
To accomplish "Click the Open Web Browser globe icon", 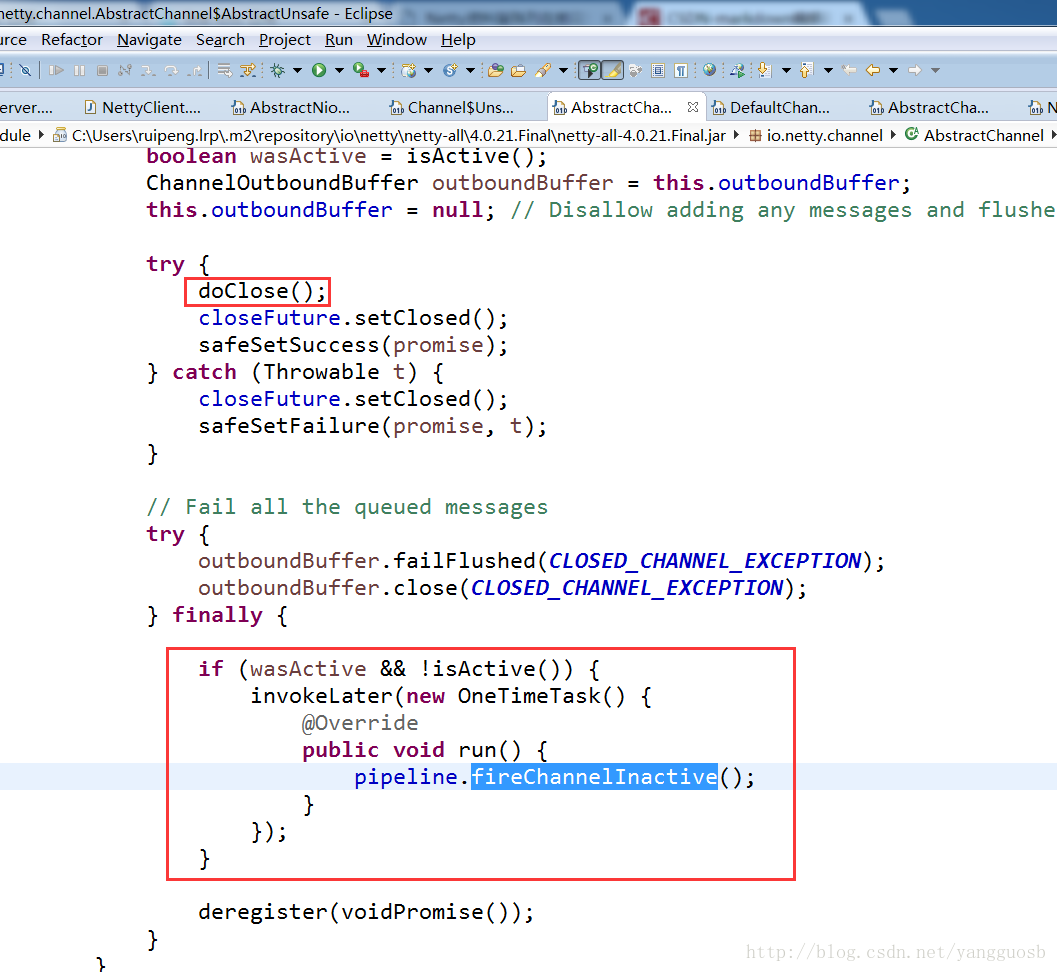I will [709, 69].
